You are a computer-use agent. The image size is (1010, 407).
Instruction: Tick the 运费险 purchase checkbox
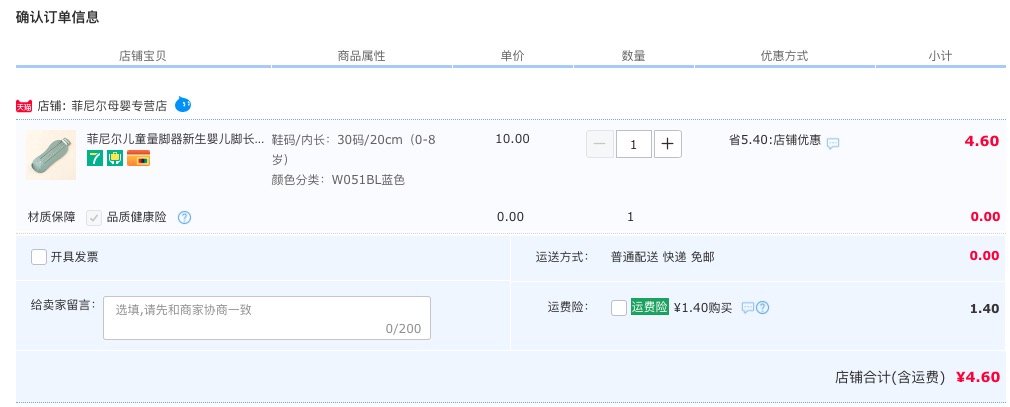point(619,308)
